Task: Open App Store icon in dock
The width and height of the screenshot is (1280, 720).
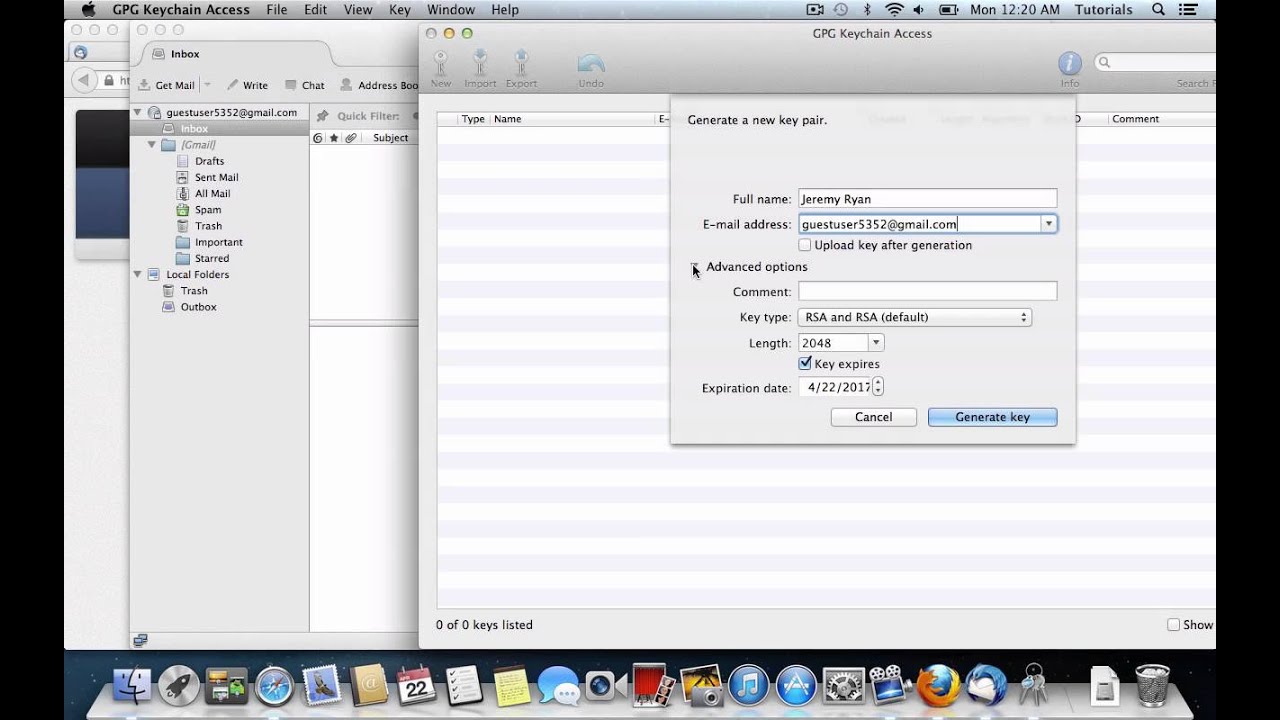Action: click(796, 686)
